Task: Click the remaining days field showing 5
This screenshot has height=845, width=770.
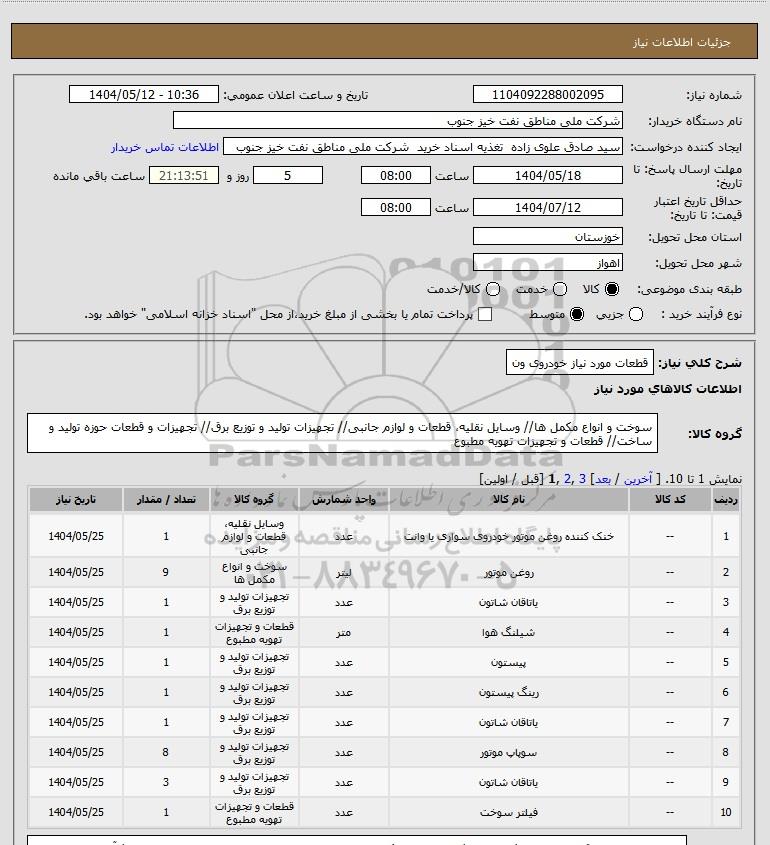Action: (x=288, y=176)
